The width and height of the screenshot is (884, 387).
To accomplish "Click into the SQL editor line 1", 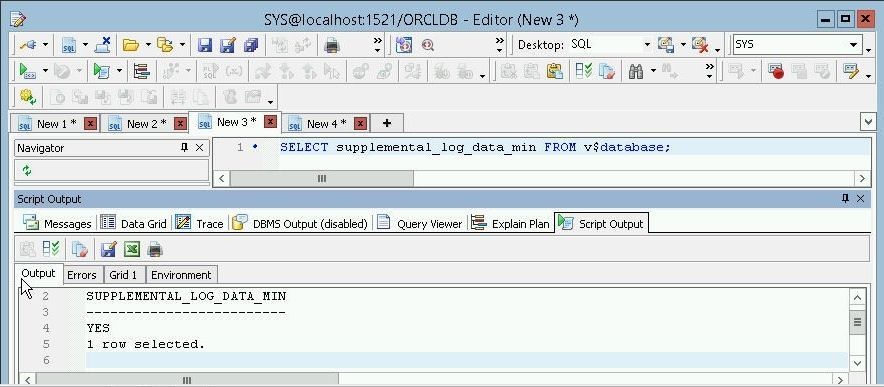I will click(475, 147).
